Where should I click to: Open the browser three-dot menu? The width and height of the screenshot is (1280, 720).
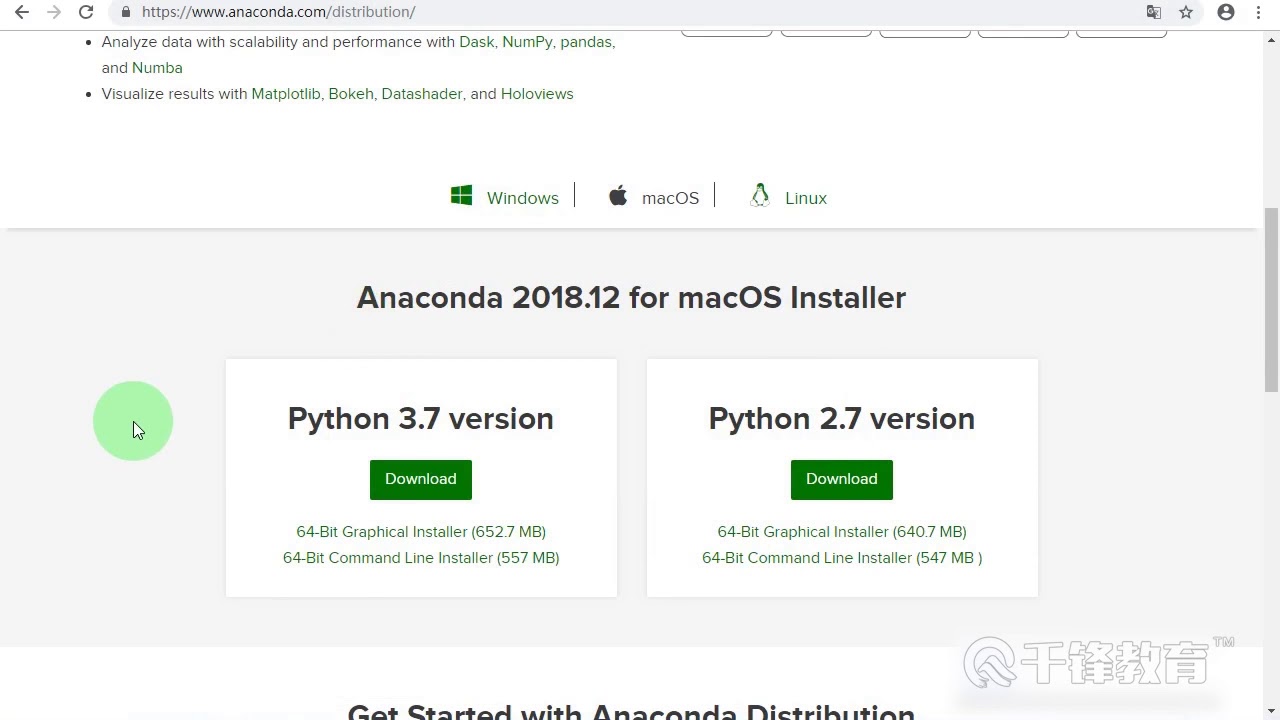point(1258,12)
